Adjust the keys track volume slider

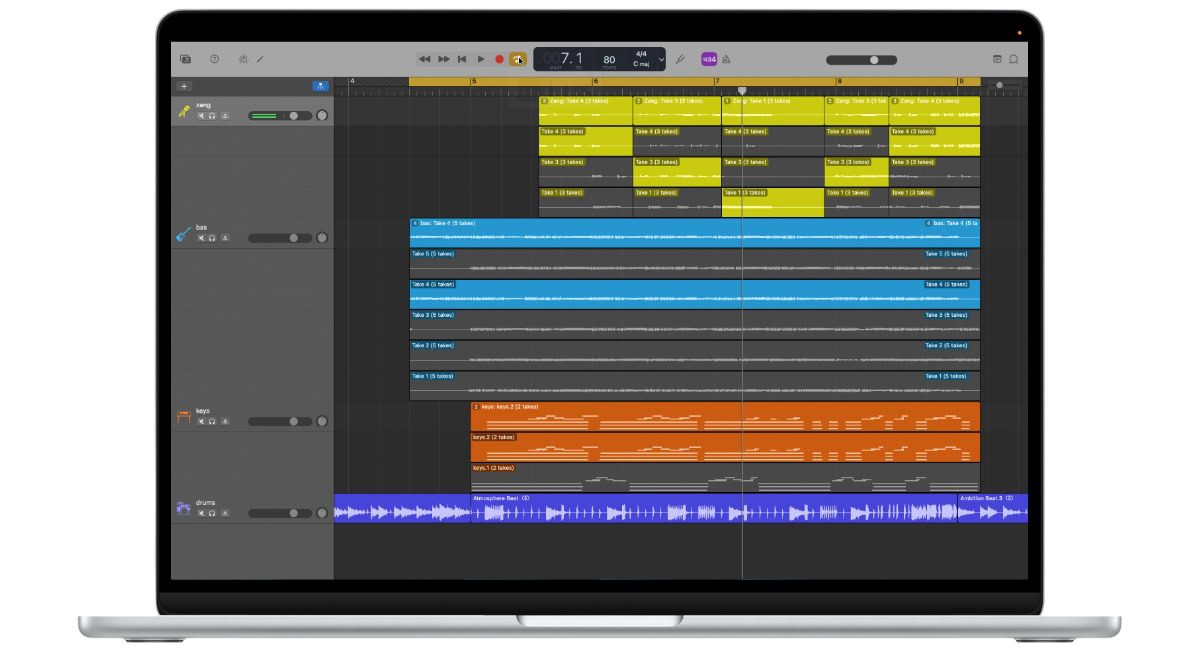tap(280, 421)
